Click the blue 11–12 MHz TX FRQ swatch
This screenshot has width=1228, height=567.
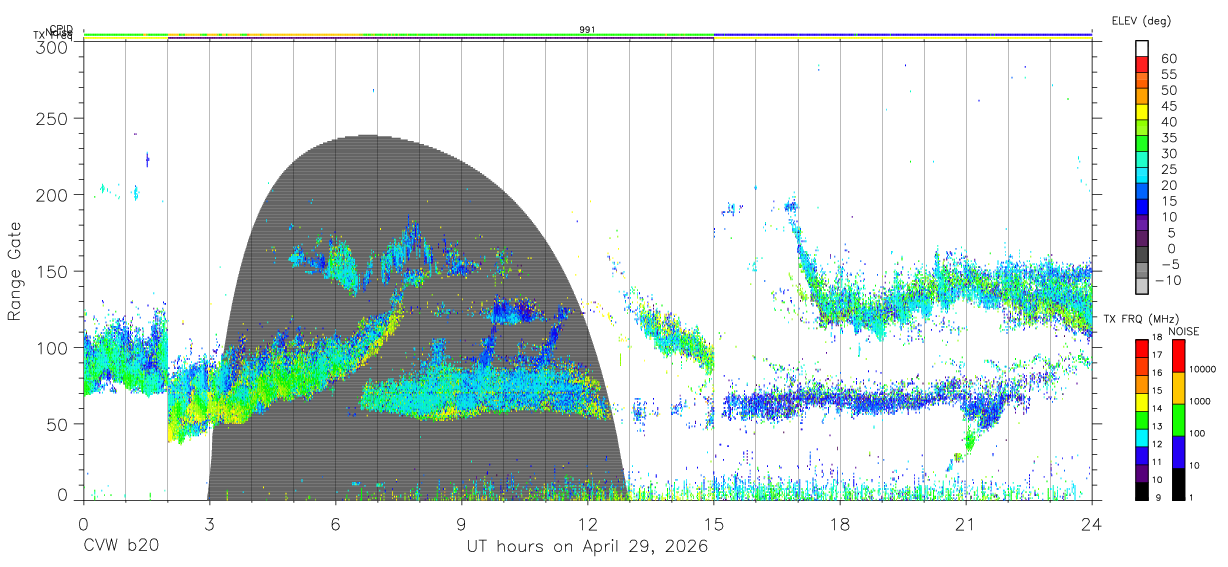coord(1142,455)
